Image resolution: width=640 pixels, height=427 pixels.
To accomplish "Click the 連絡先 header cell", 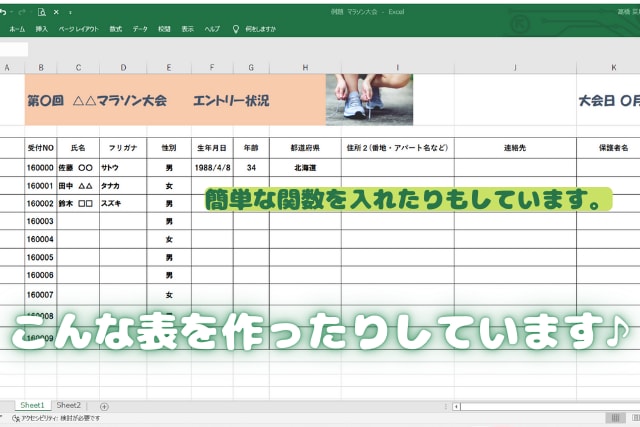I will click(x=515, y=148).
